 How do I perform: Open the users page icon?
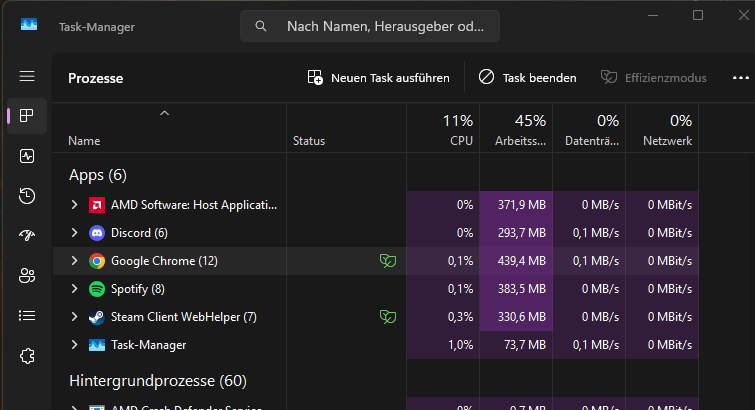pyautogui.click(x=27, y=275)
